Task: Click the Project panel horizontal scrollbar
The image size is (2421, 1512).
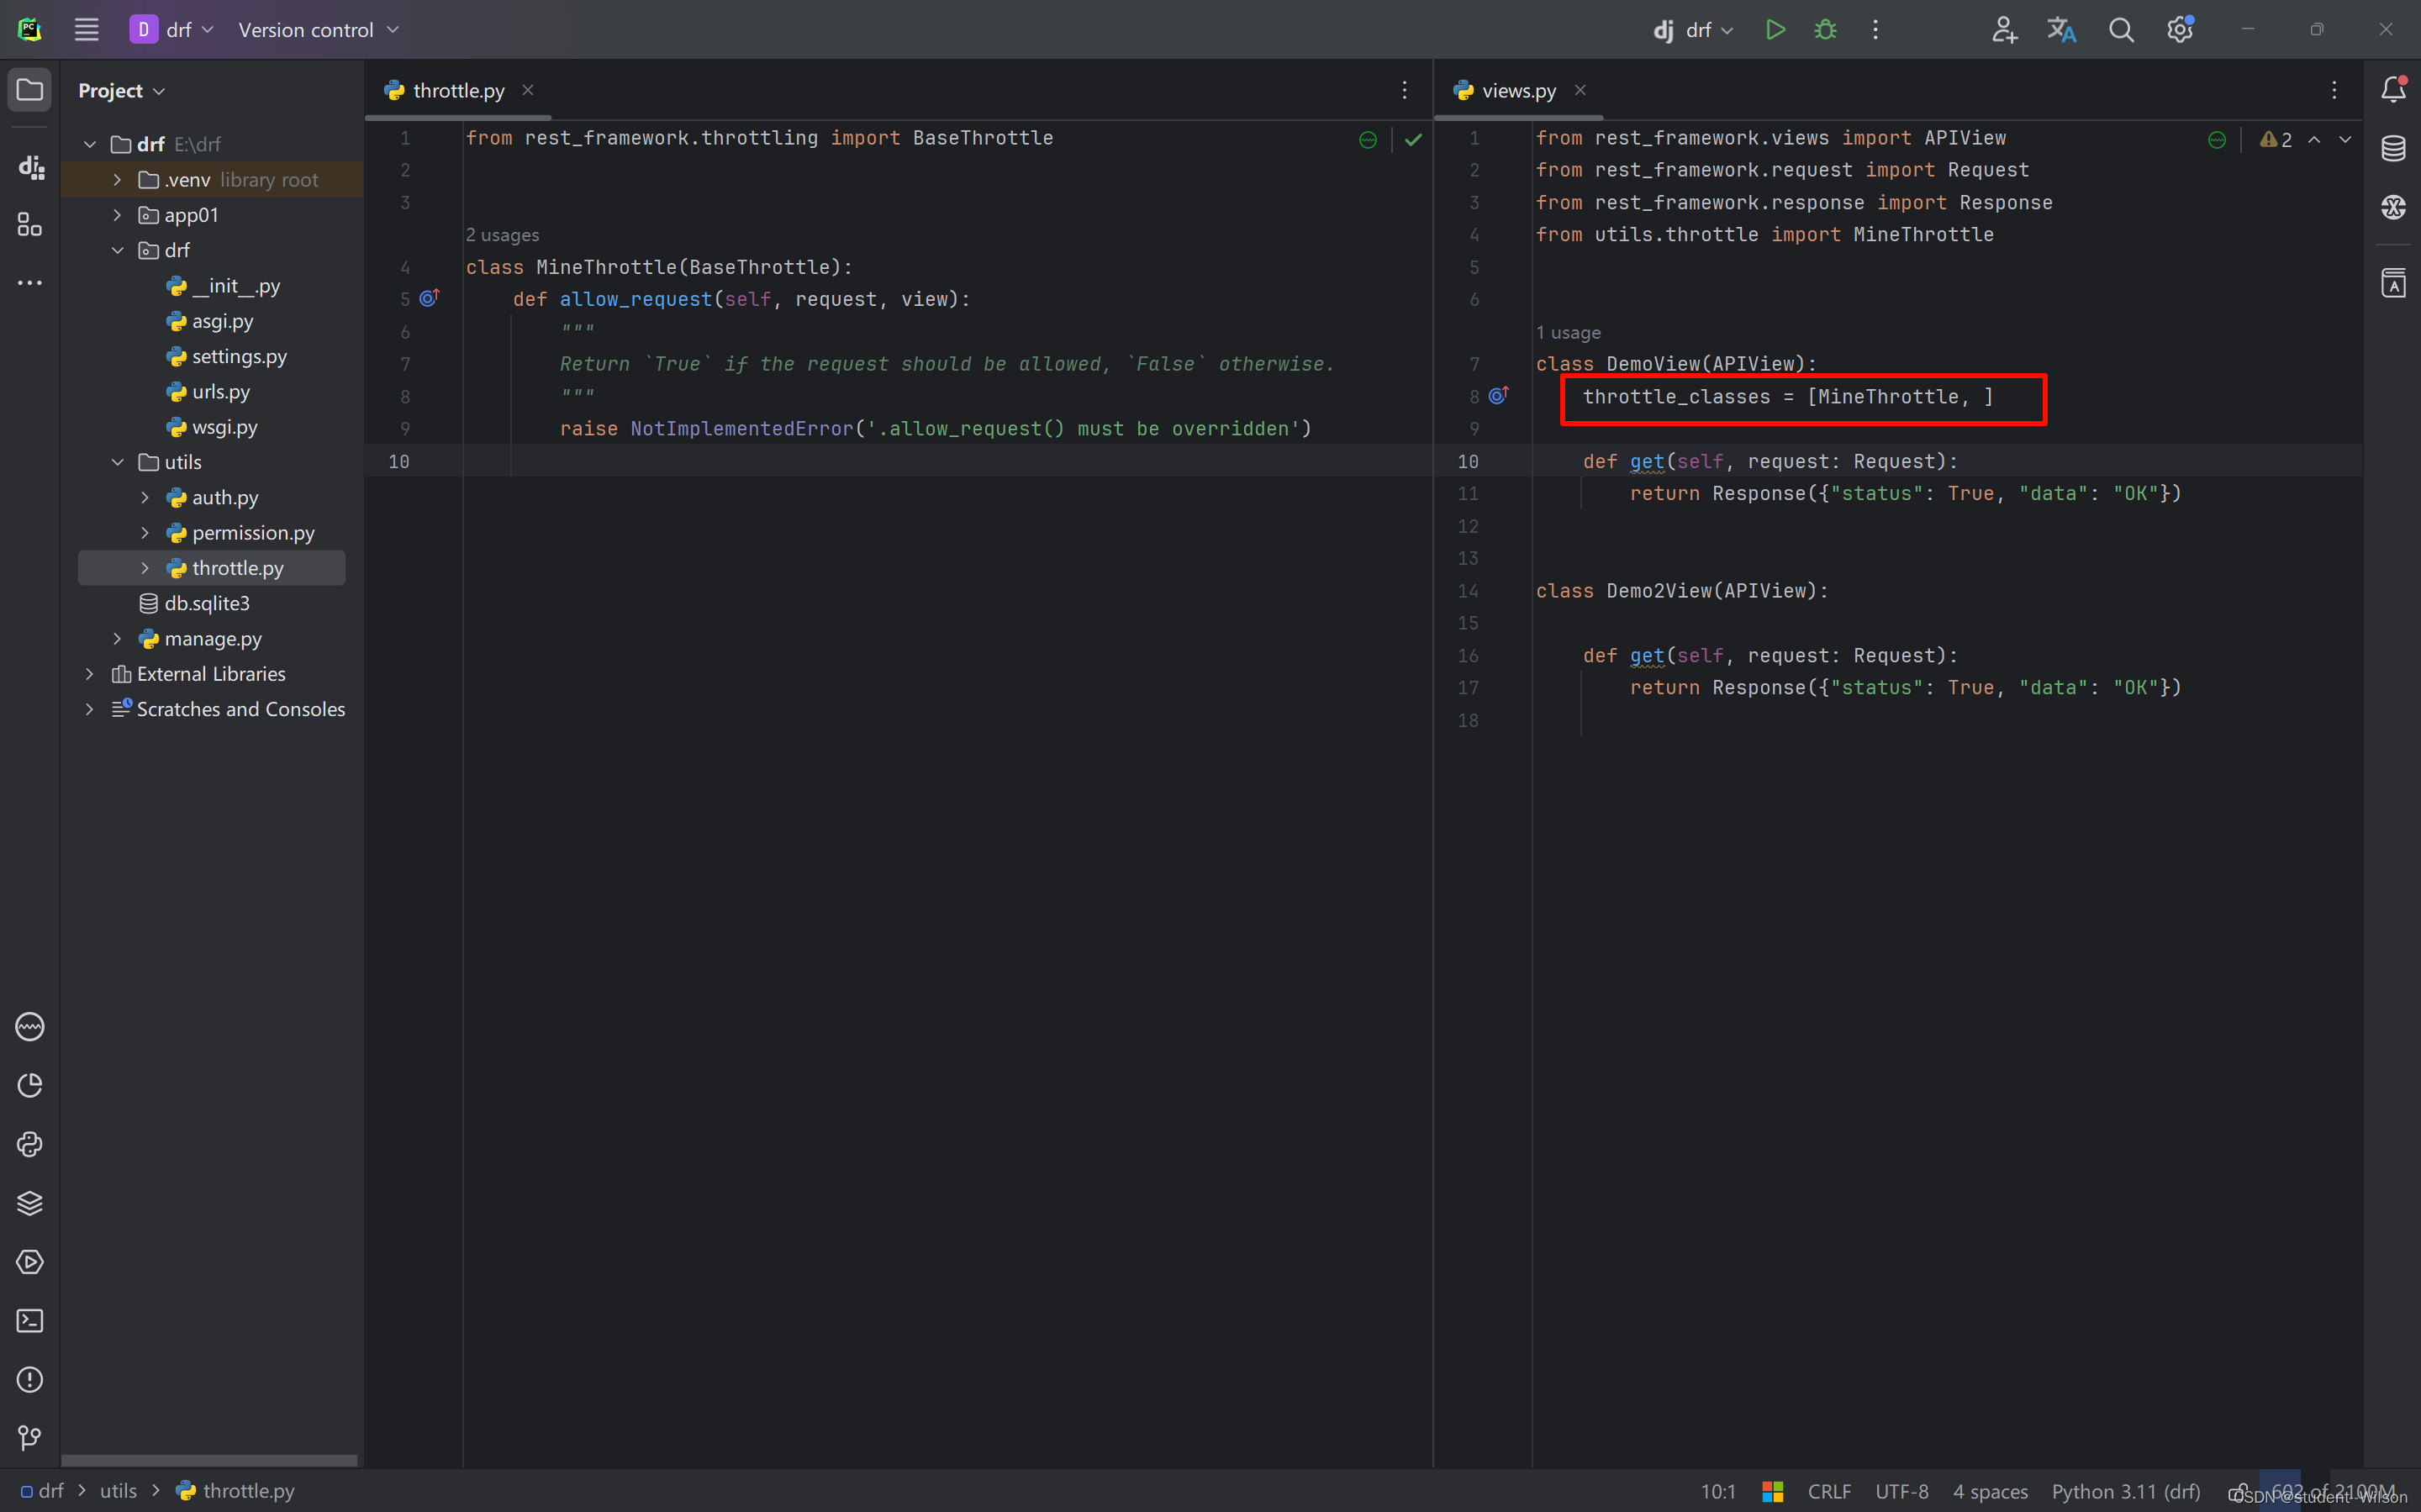Action: [209, 1460]
